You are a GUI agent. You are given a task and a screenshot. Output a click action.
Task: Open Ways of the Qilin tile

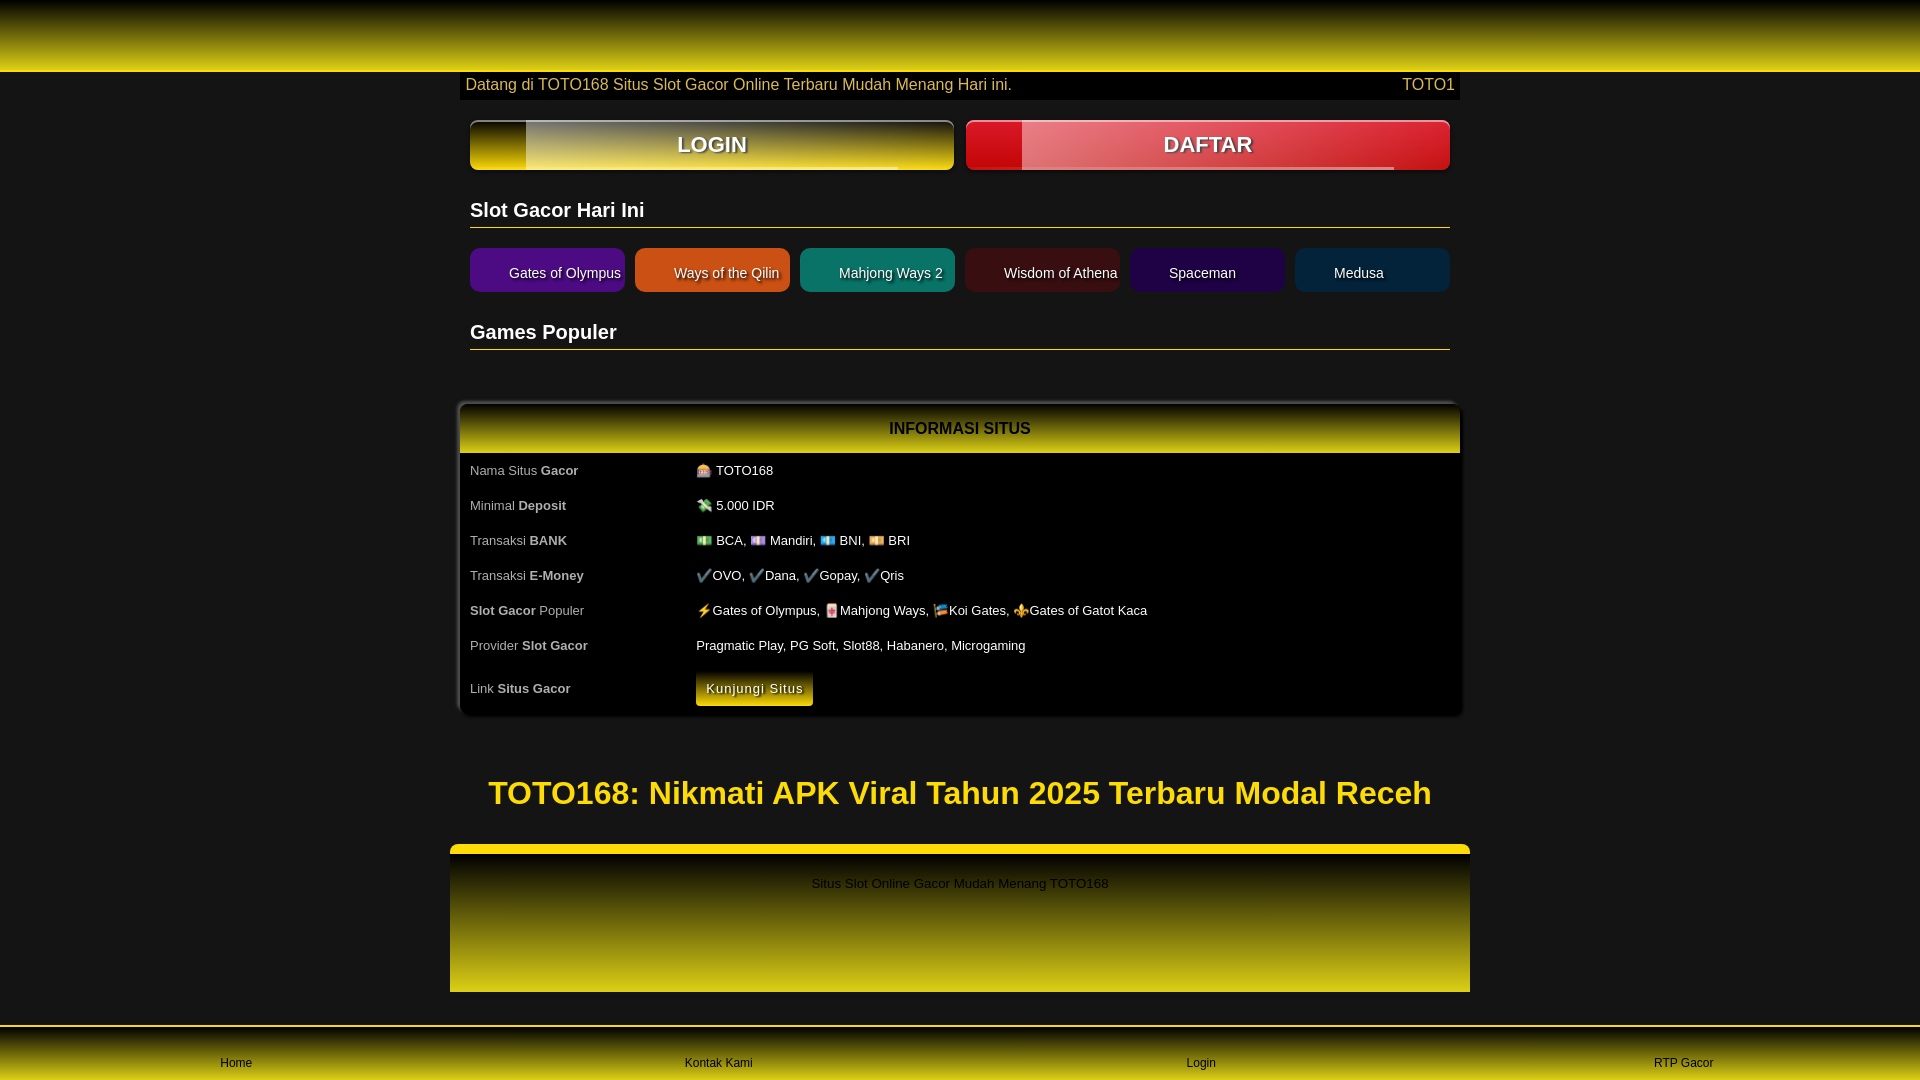click(712, 270)
